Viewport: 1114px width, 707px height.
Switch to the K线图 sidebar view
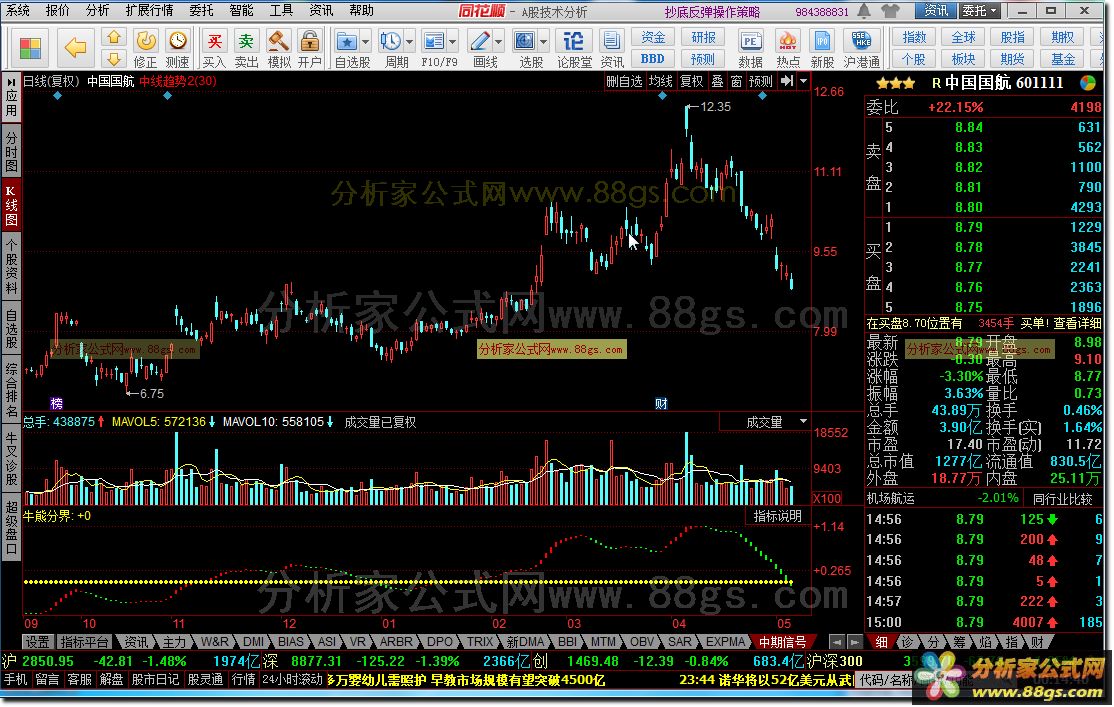[x=11, y=205]
